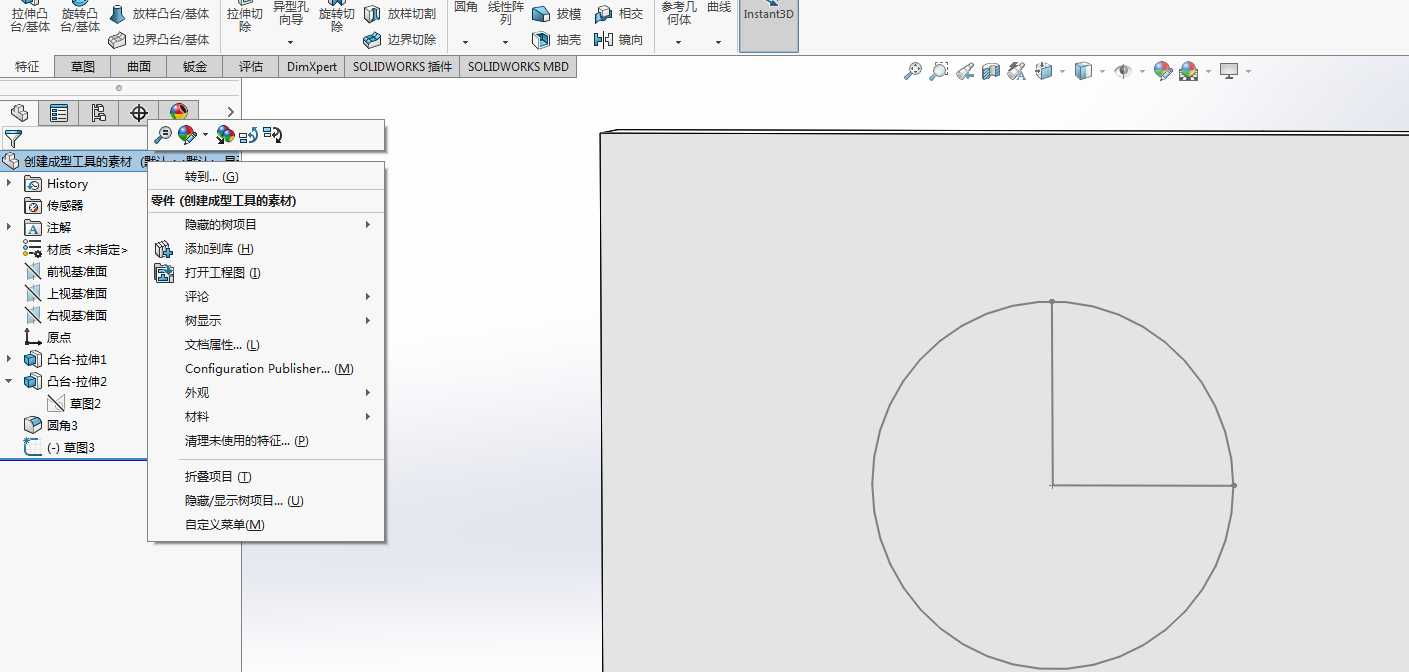Open the Display Style dropdown arrow
The height and width of the screenshot is (672, 1409).
click(x=1101, y=72)
